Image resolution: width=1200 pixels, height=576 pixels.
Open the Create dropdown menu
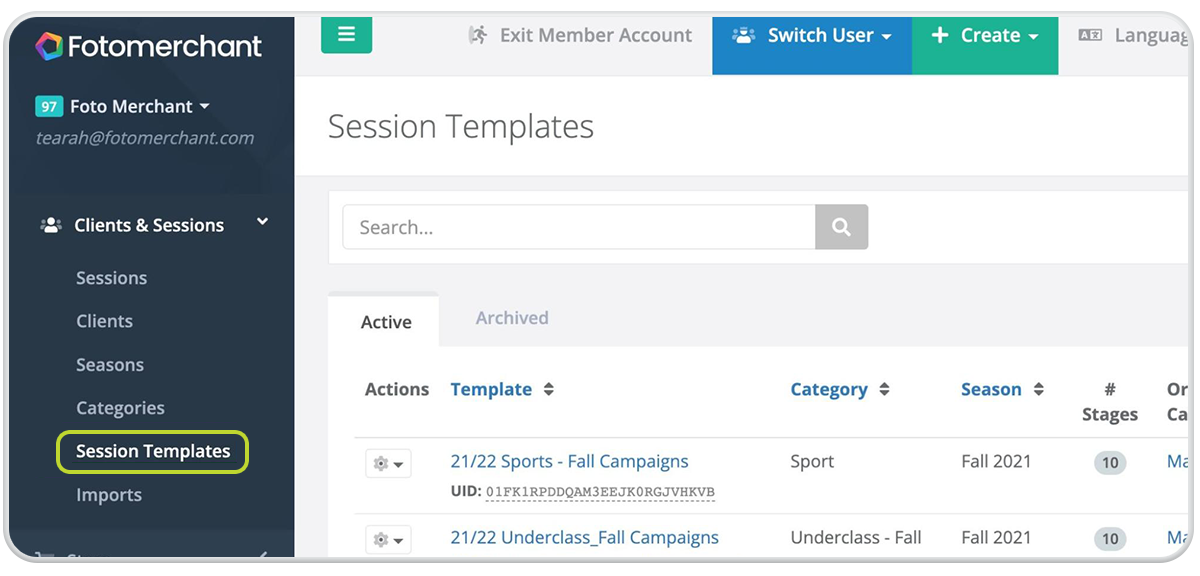tap(985, 36)
